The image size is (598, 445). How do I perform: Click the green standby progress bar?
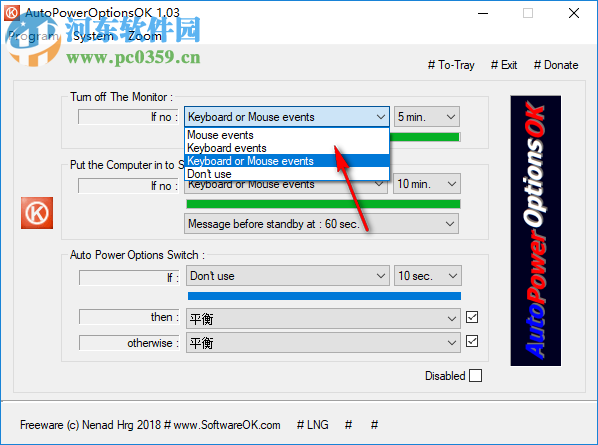[323, 204]
